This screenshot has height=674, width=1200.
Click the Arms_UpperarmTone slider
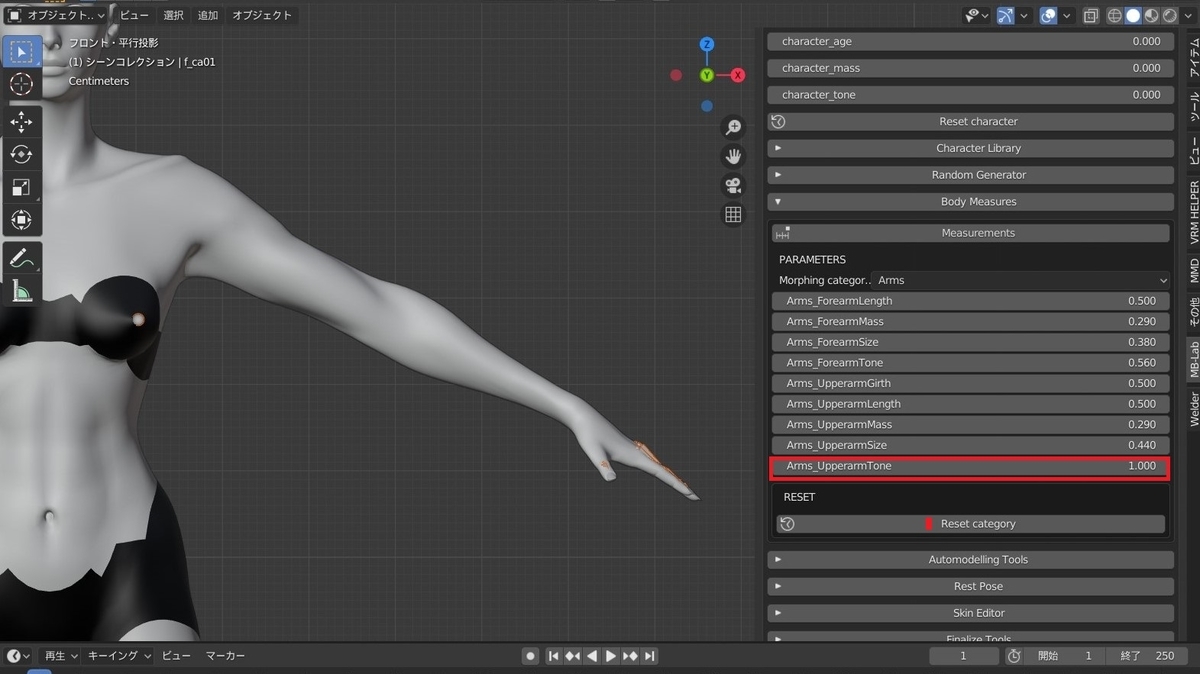coord(970,466)
